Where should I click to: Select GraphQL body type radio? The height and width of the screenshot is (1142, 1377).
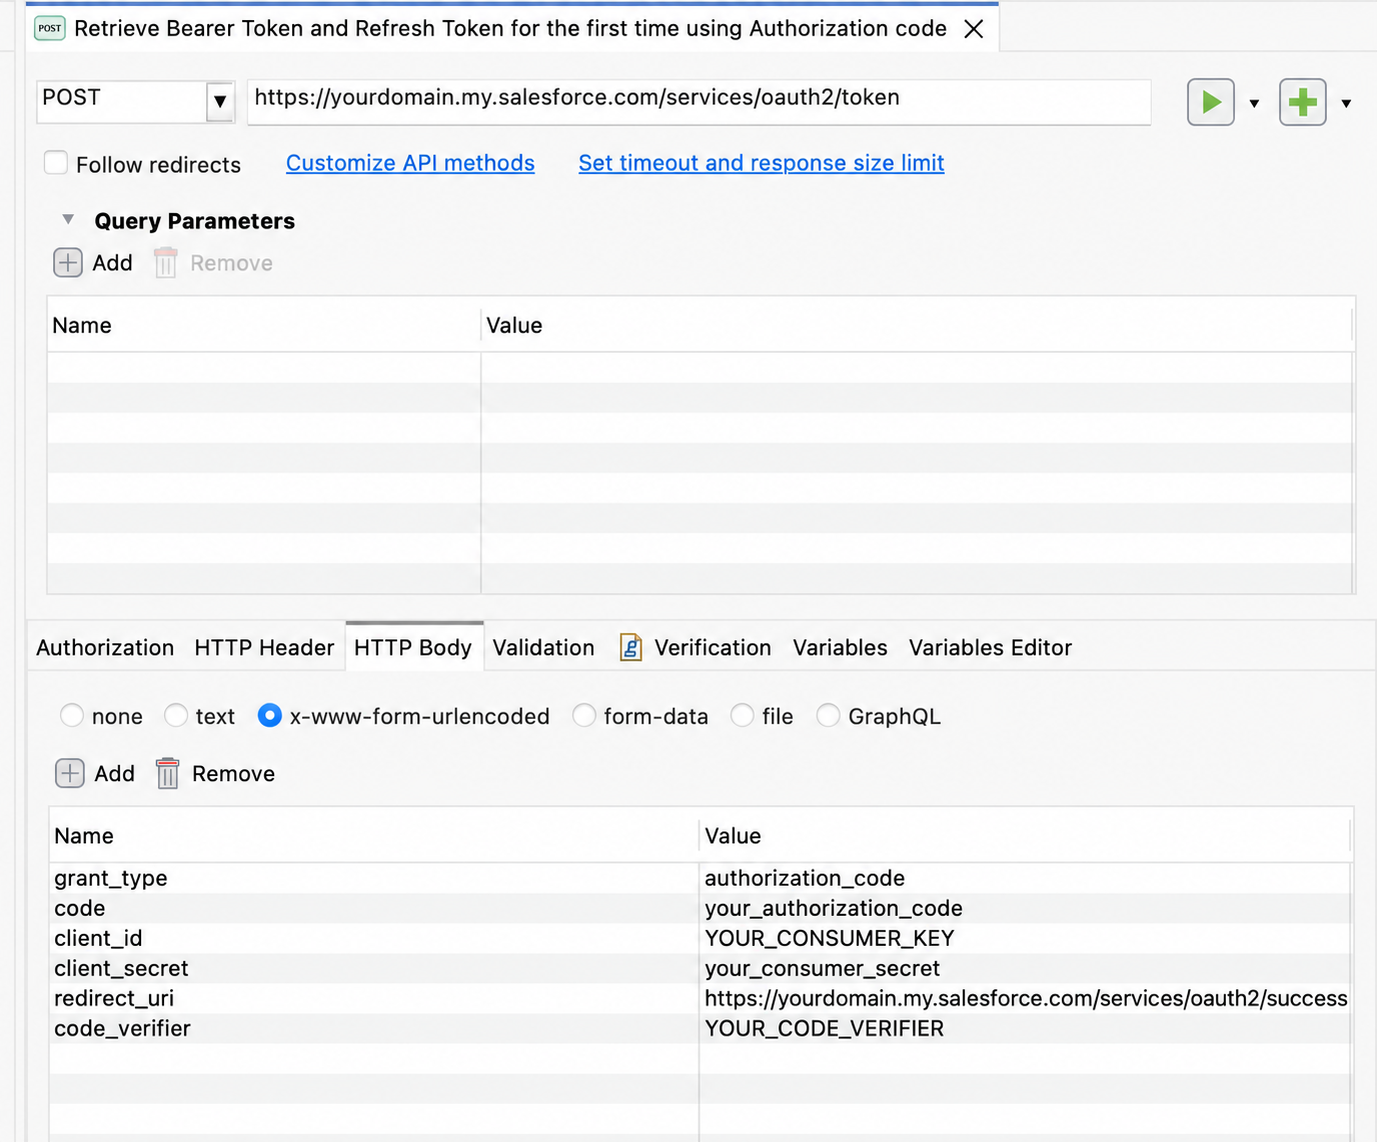point(828,715)
